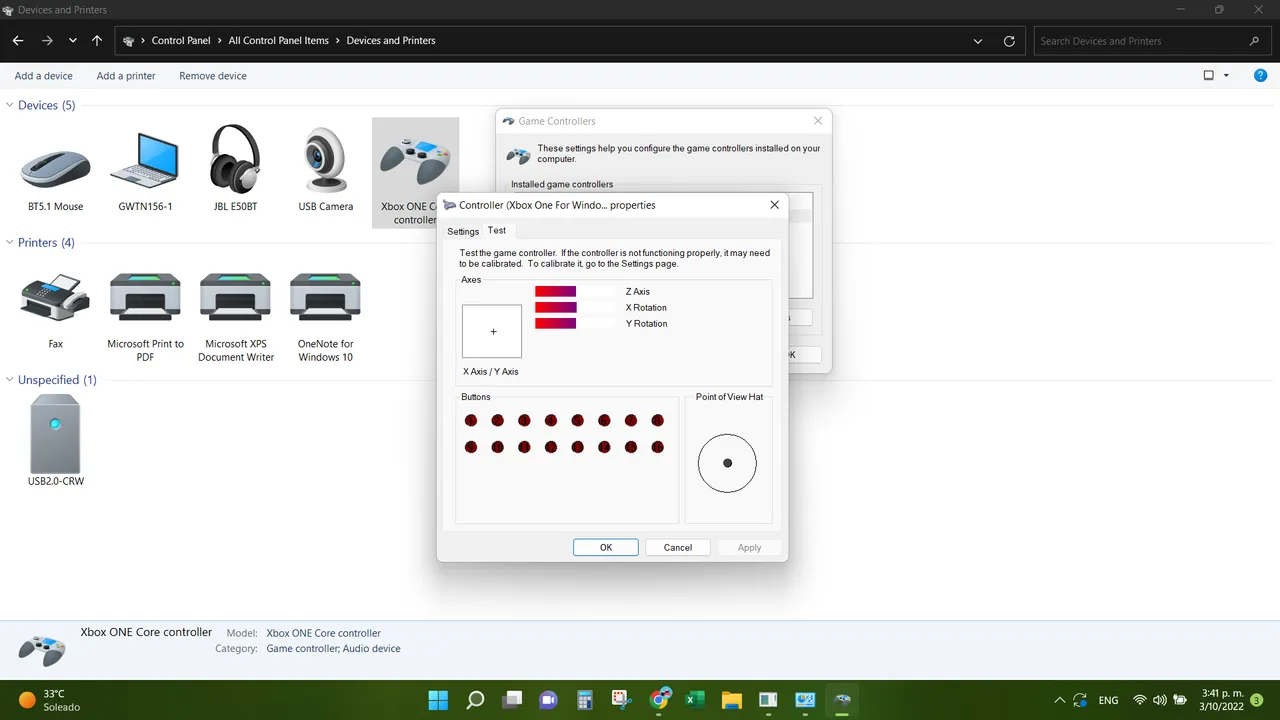Click Xbox ONE Core controller details icon
This screenshot has width=1280, height=720.
[x=42, y=648]
